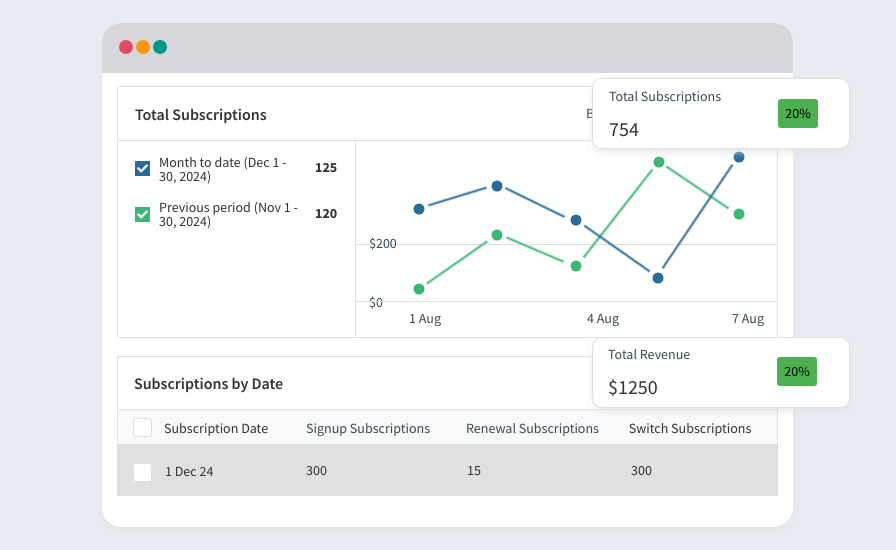Image resolution: width=896 pixels, height=550 pixels.
Task: Click the first green data point at 1 Aug
Action: (419, 289)
